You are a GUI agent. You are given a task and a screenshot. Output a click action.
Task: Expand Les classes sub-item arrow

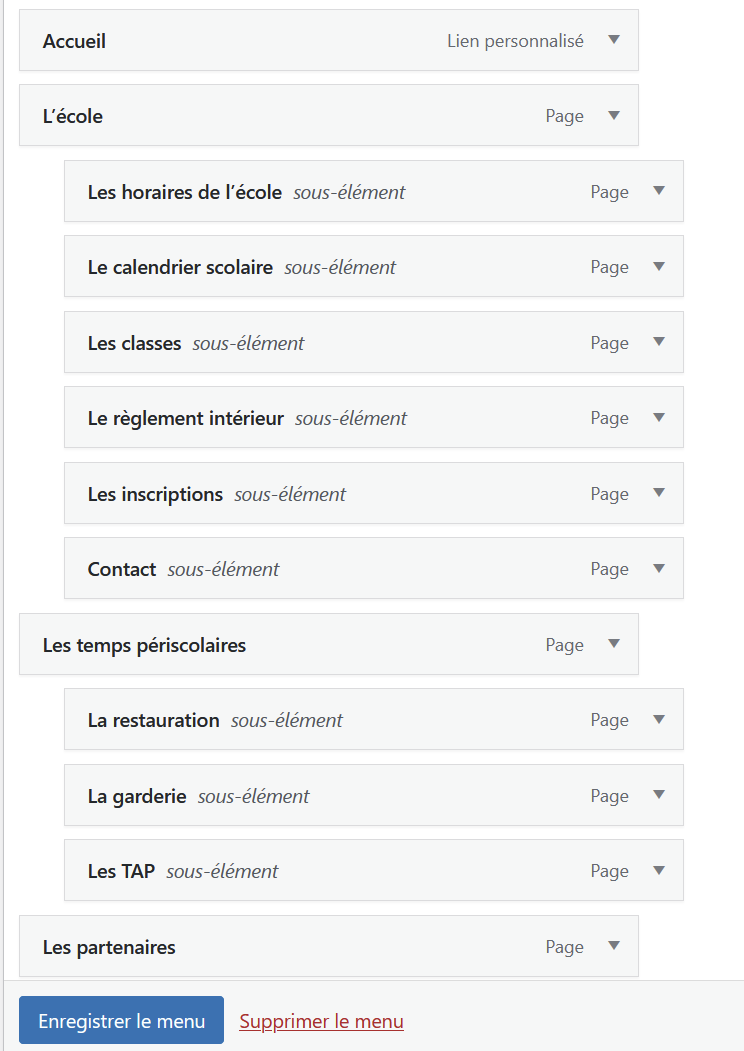coord(659,342)
